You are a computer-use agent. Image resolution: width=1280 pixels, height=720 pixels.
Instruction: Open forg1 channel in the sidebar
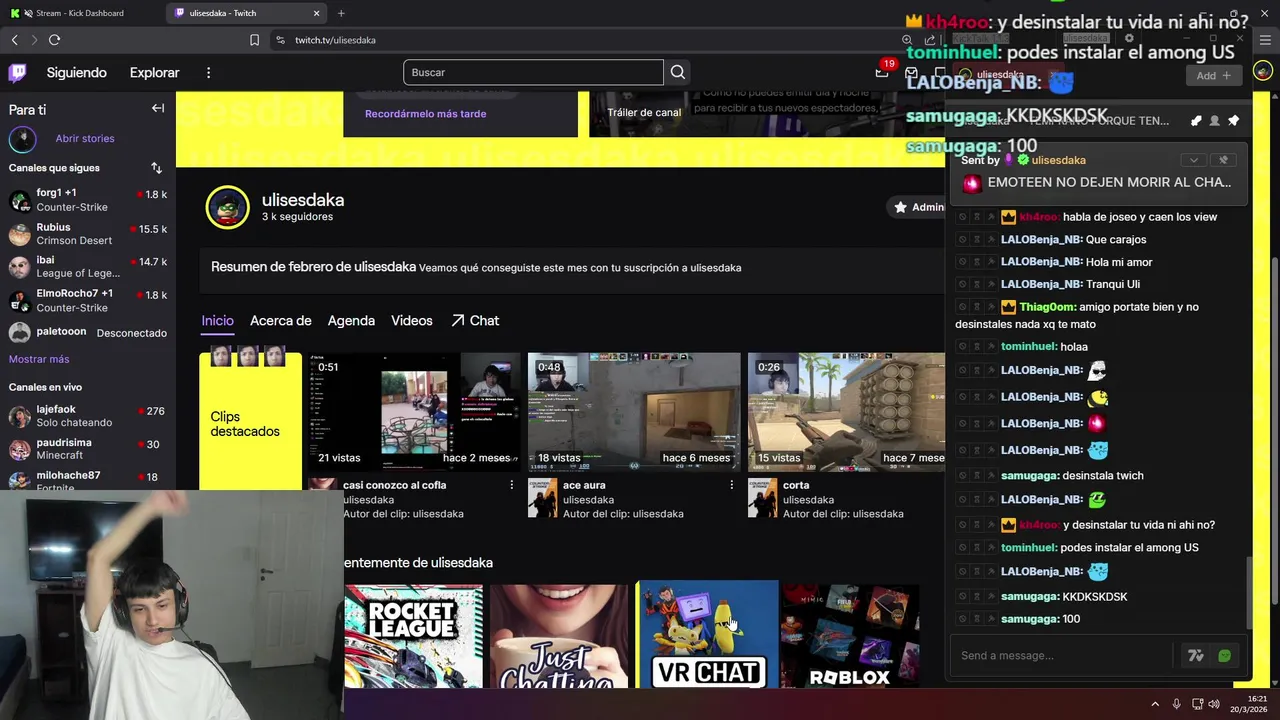tap(88, 200)
